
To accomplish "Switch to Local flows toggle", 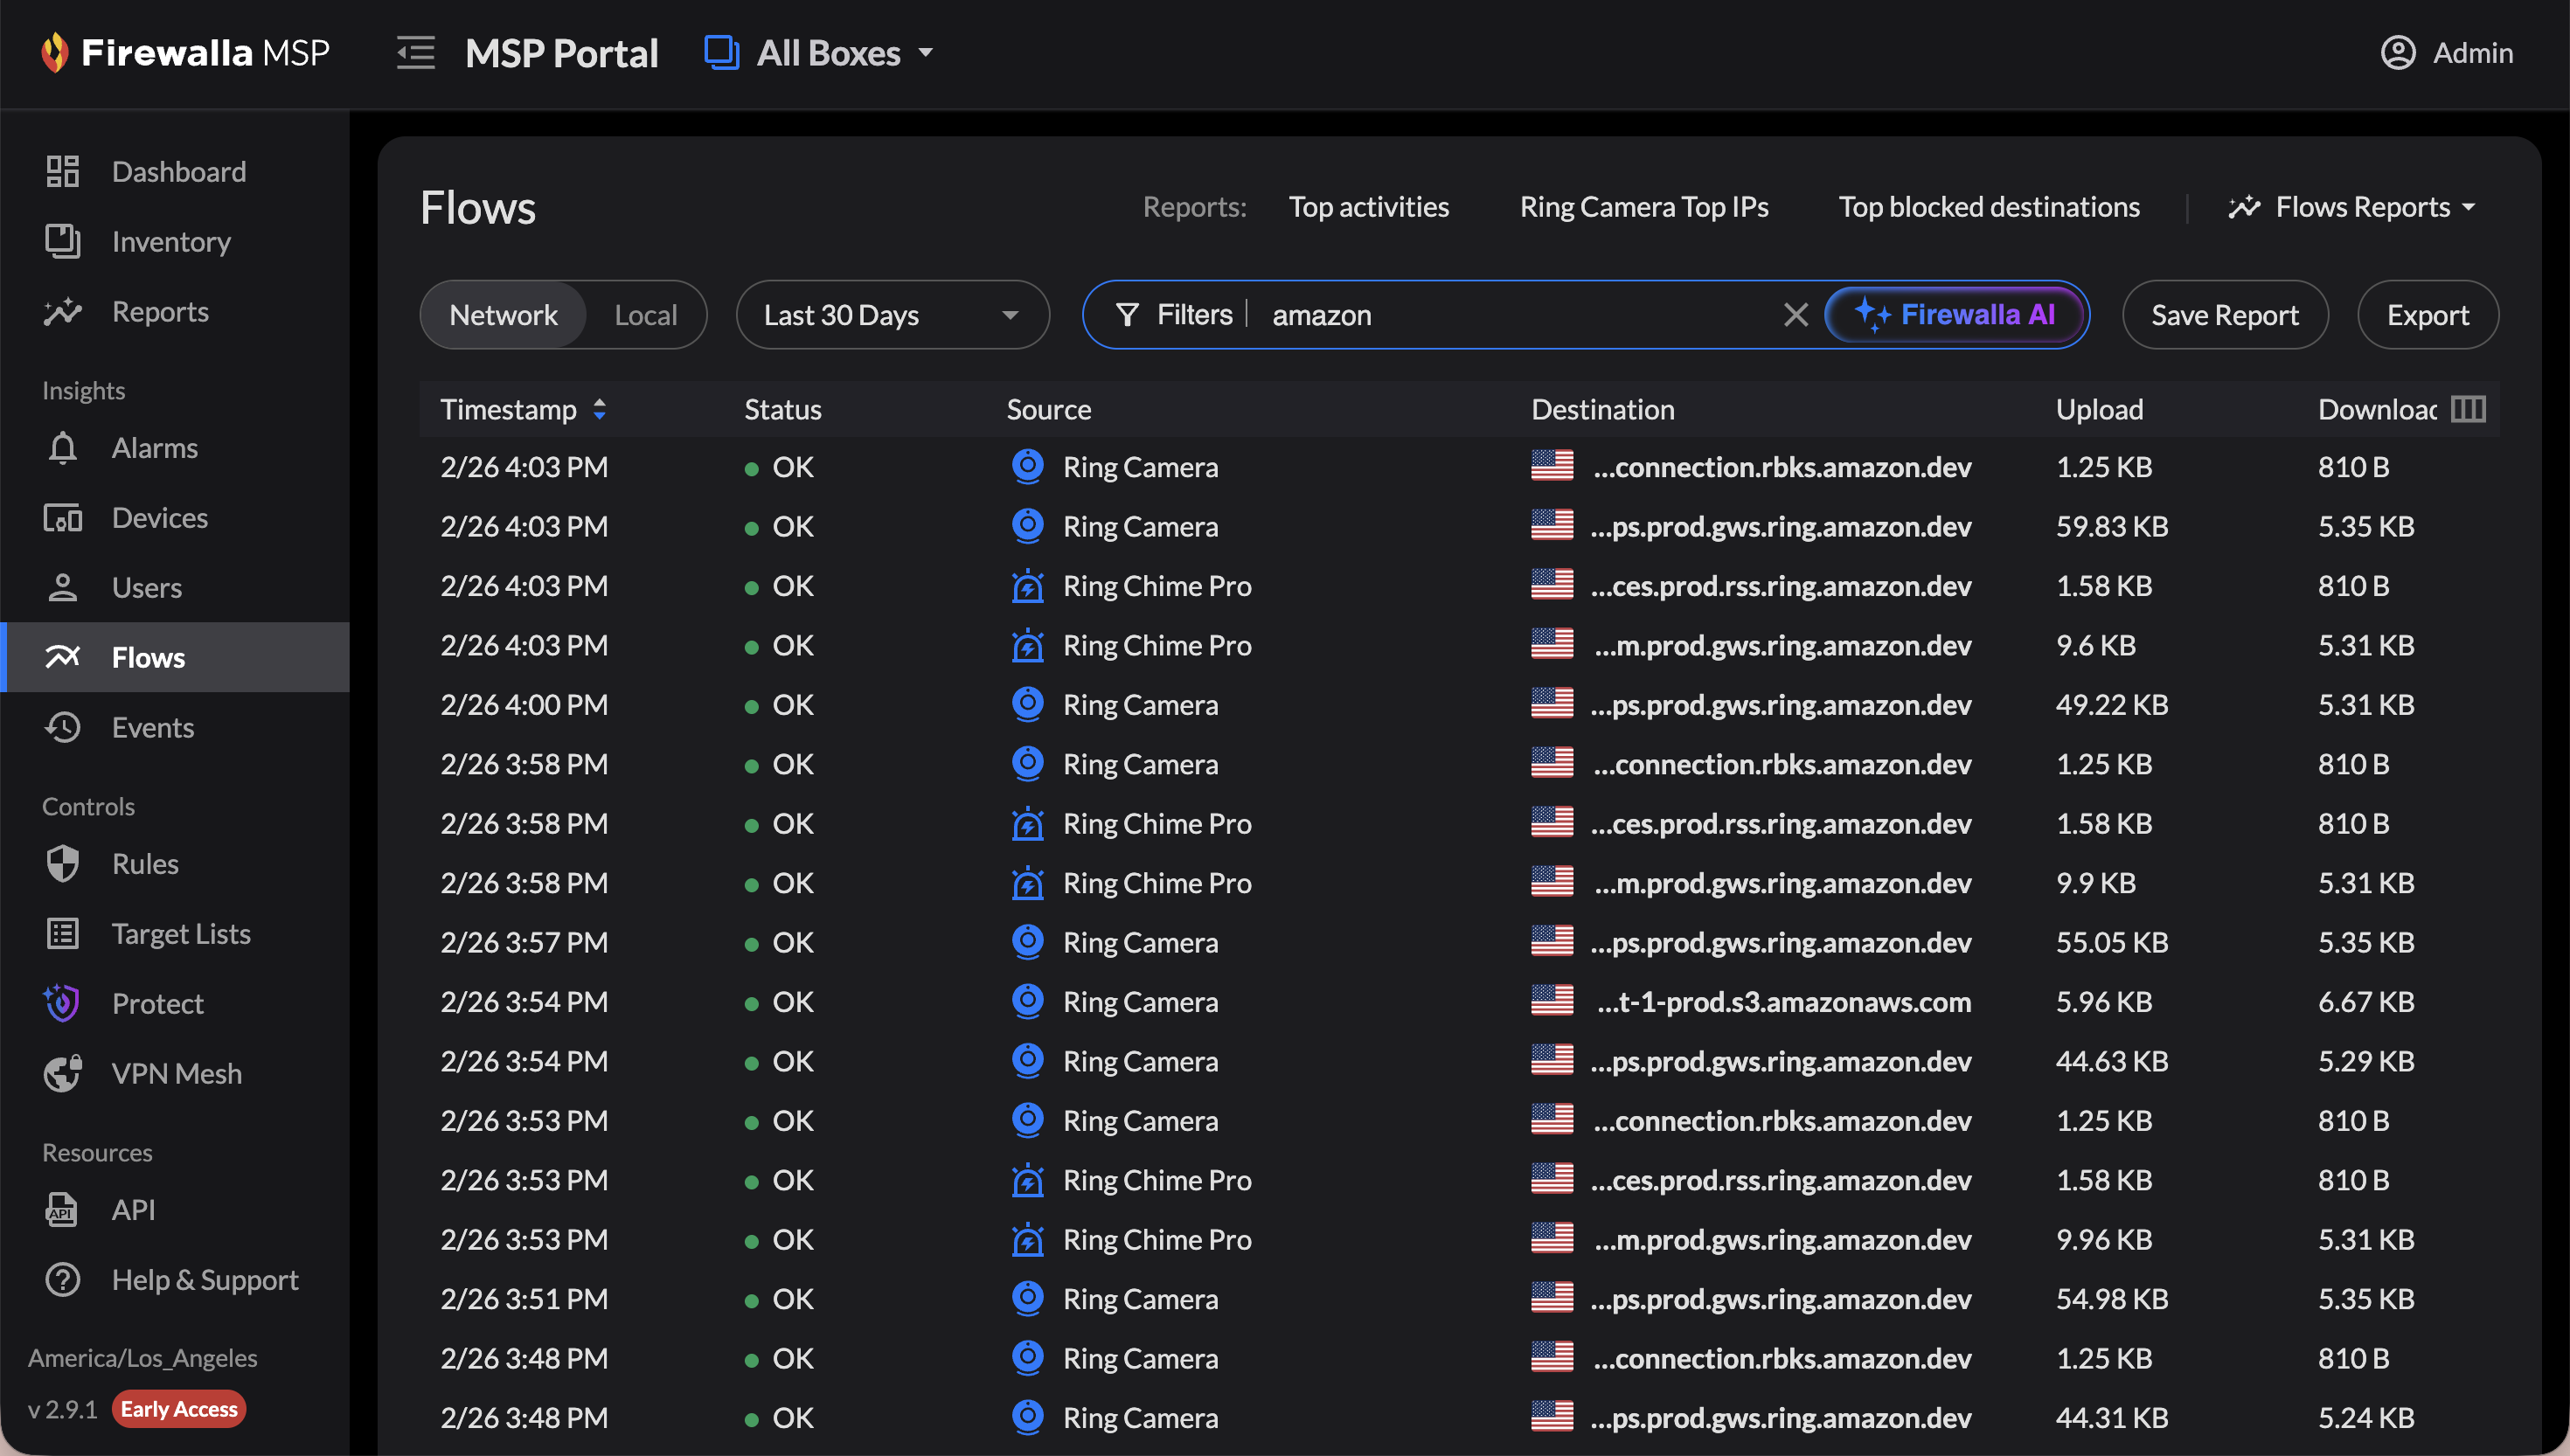I will [x=645, y=315].
